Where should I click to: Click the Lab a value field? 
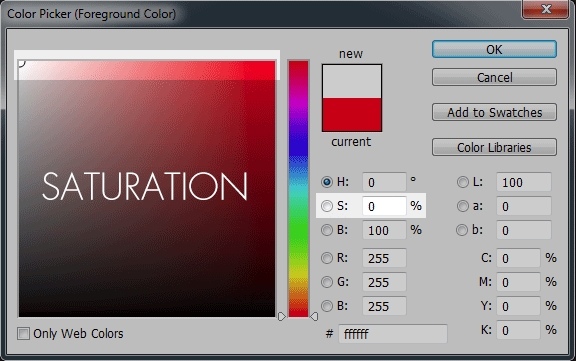tap(524, 206)
